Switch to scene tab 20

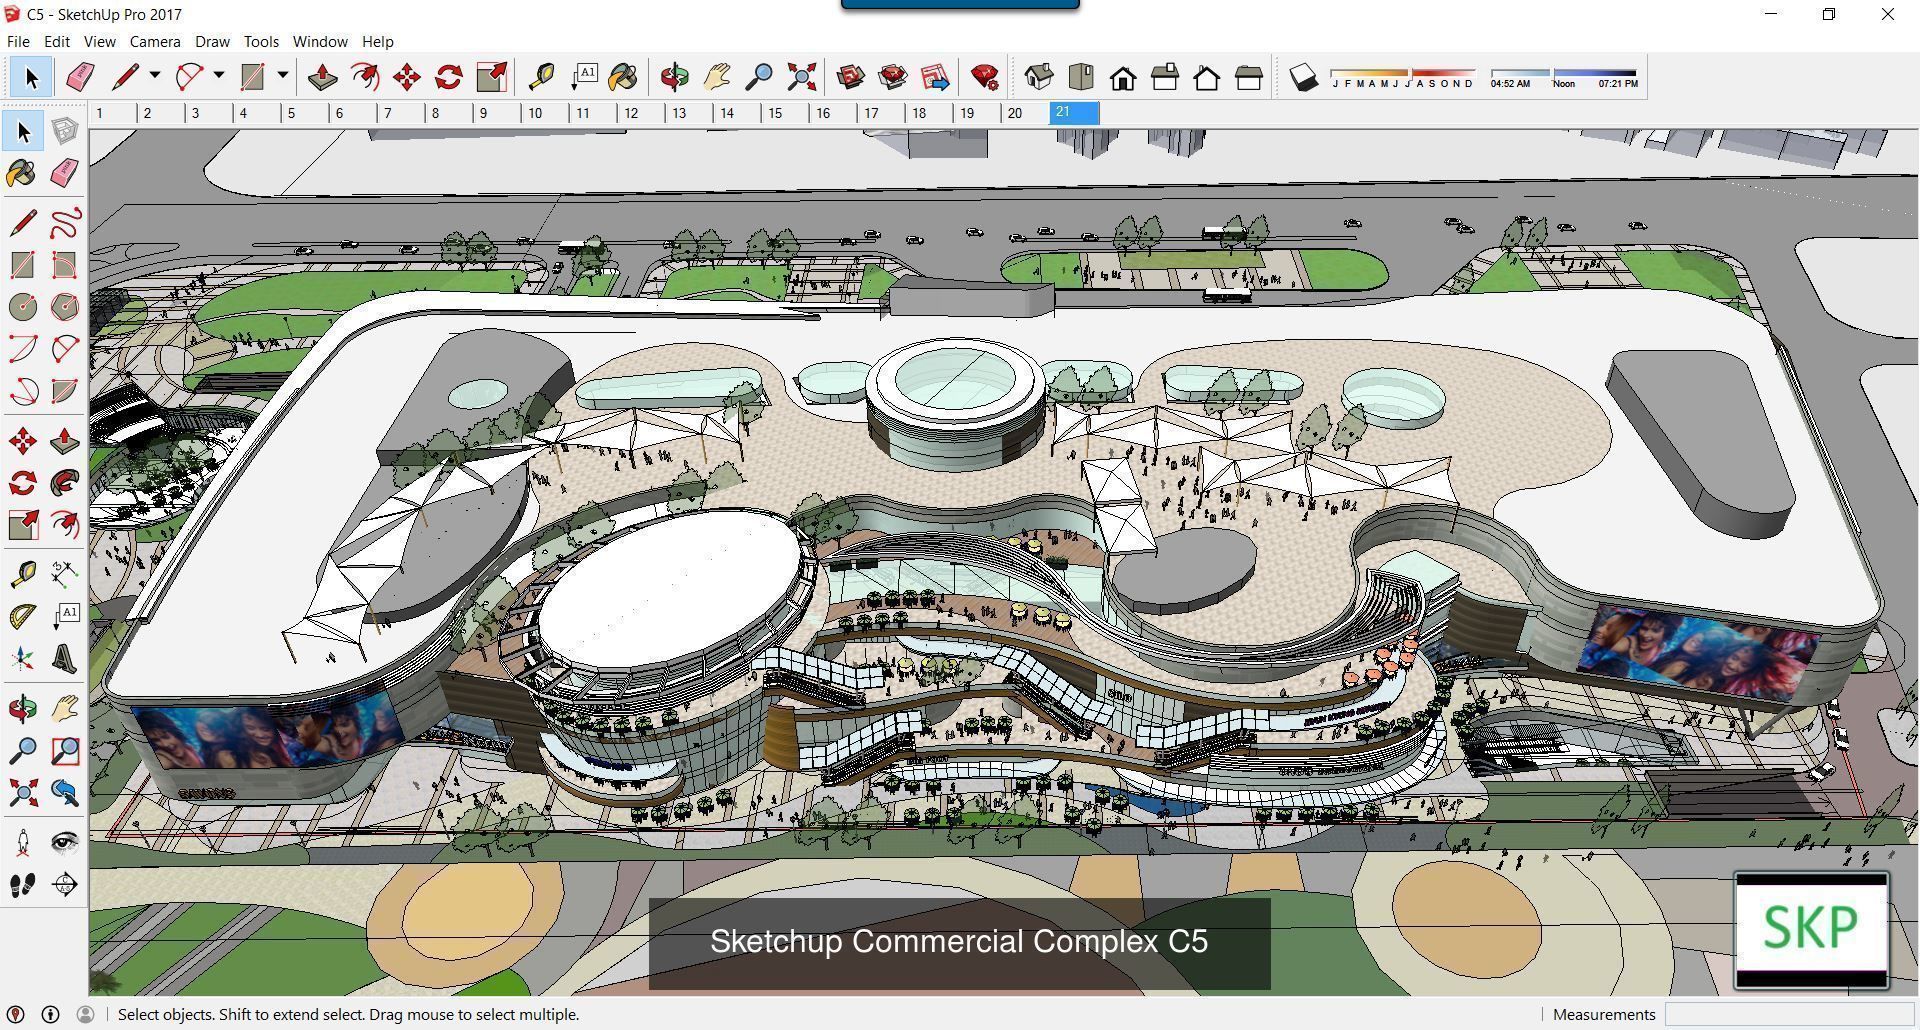click(1025, 113)
